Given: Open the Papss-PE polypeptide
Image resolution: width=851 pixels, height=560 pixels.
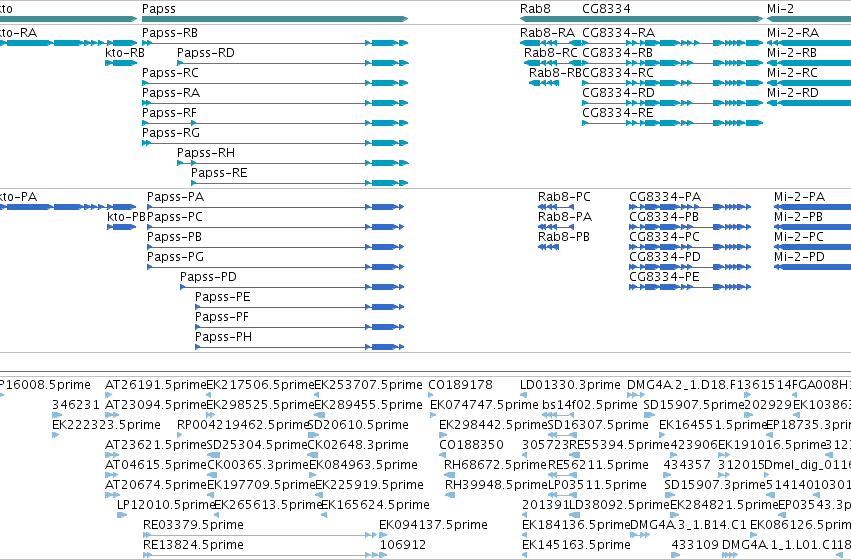Looking at the screenshot, I should click(223, 297).
